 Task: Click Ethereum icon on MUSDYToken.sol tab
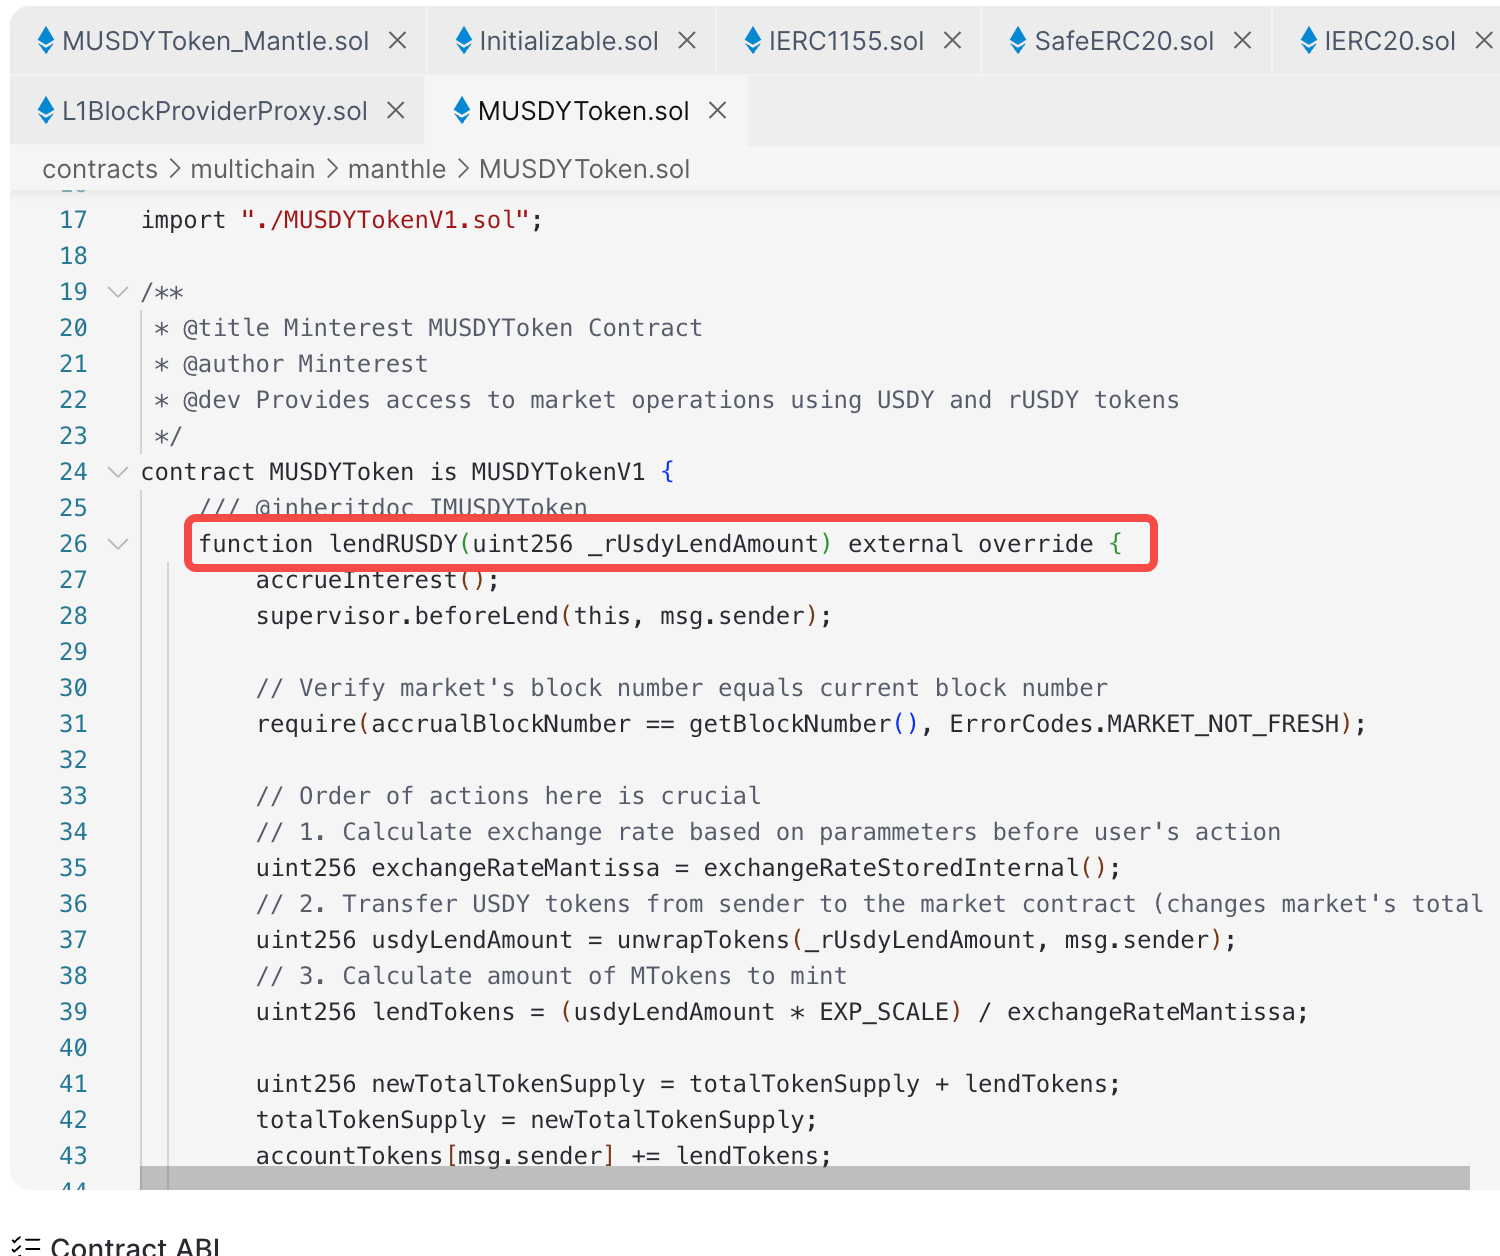coord(462,110)
